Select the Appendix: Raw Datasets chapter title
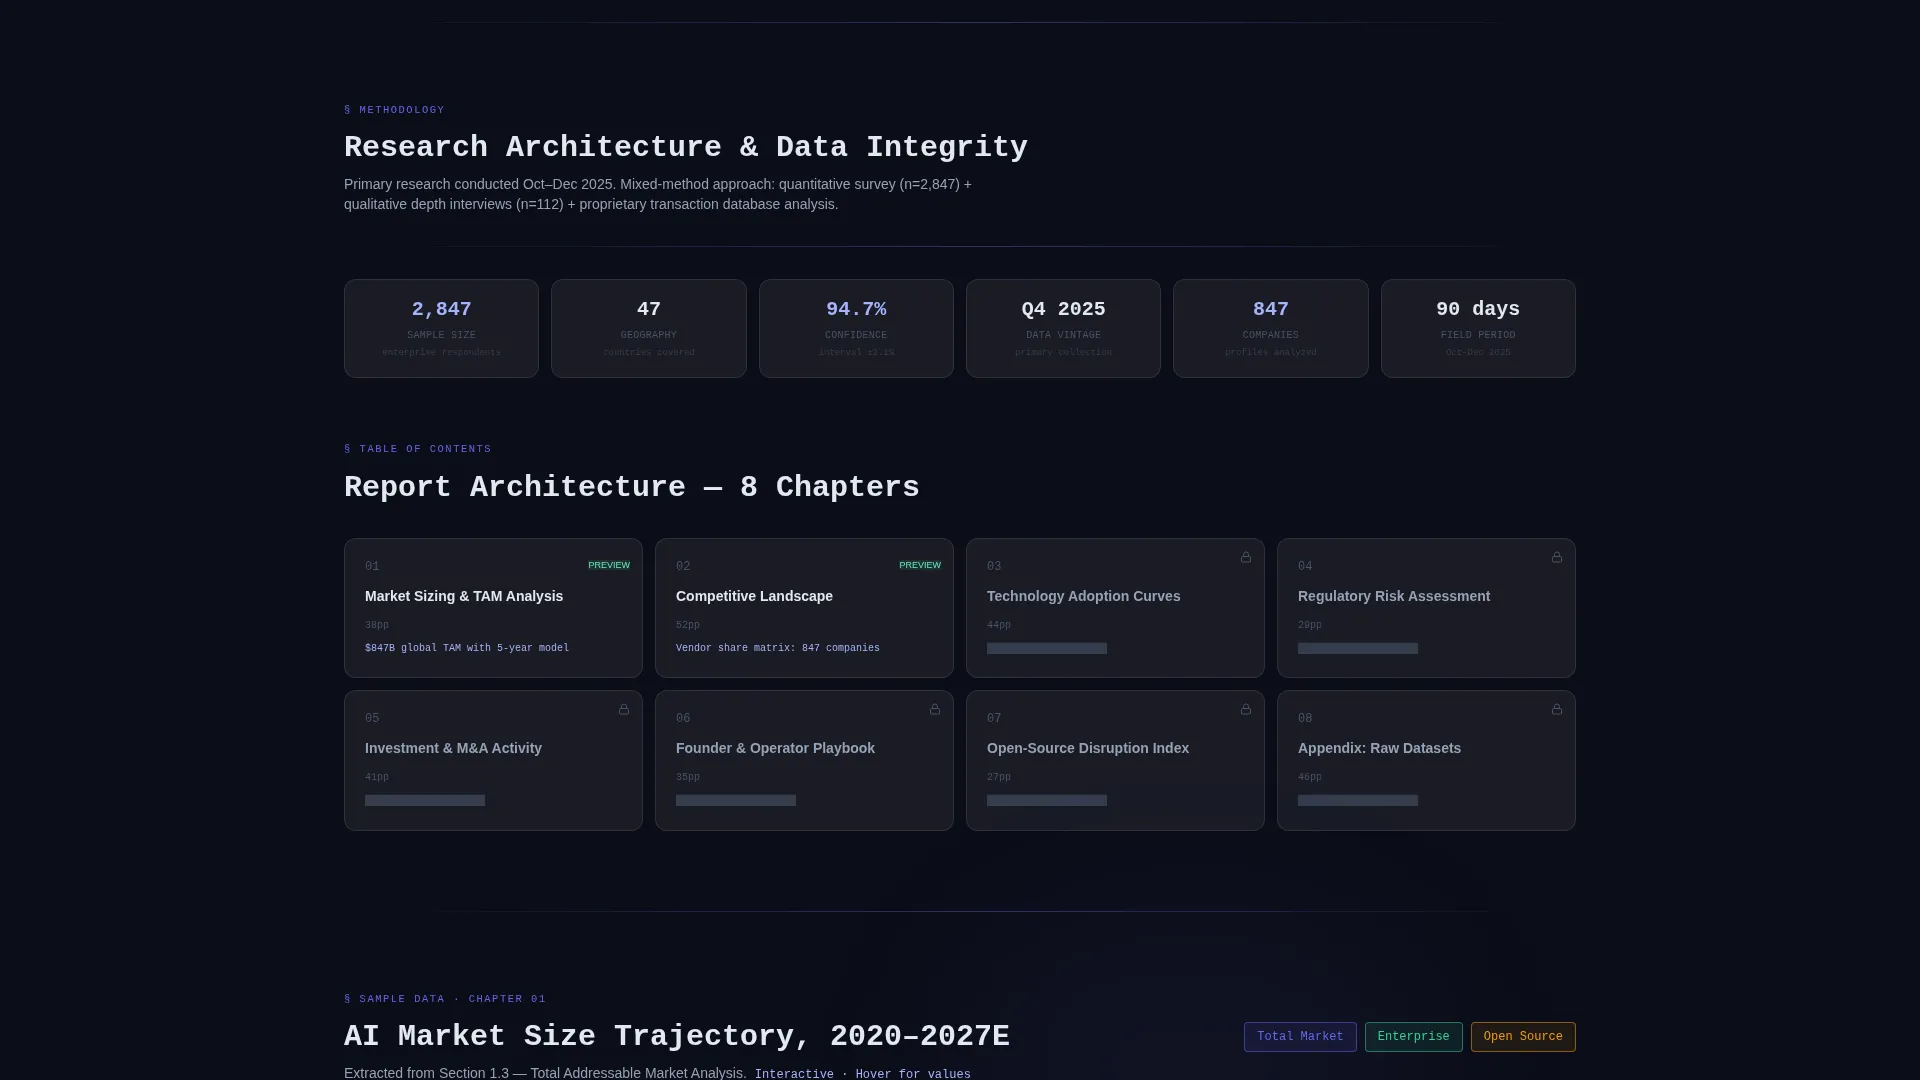1920x1080 pixels. pyautogui.click(x=1379, y=748)
